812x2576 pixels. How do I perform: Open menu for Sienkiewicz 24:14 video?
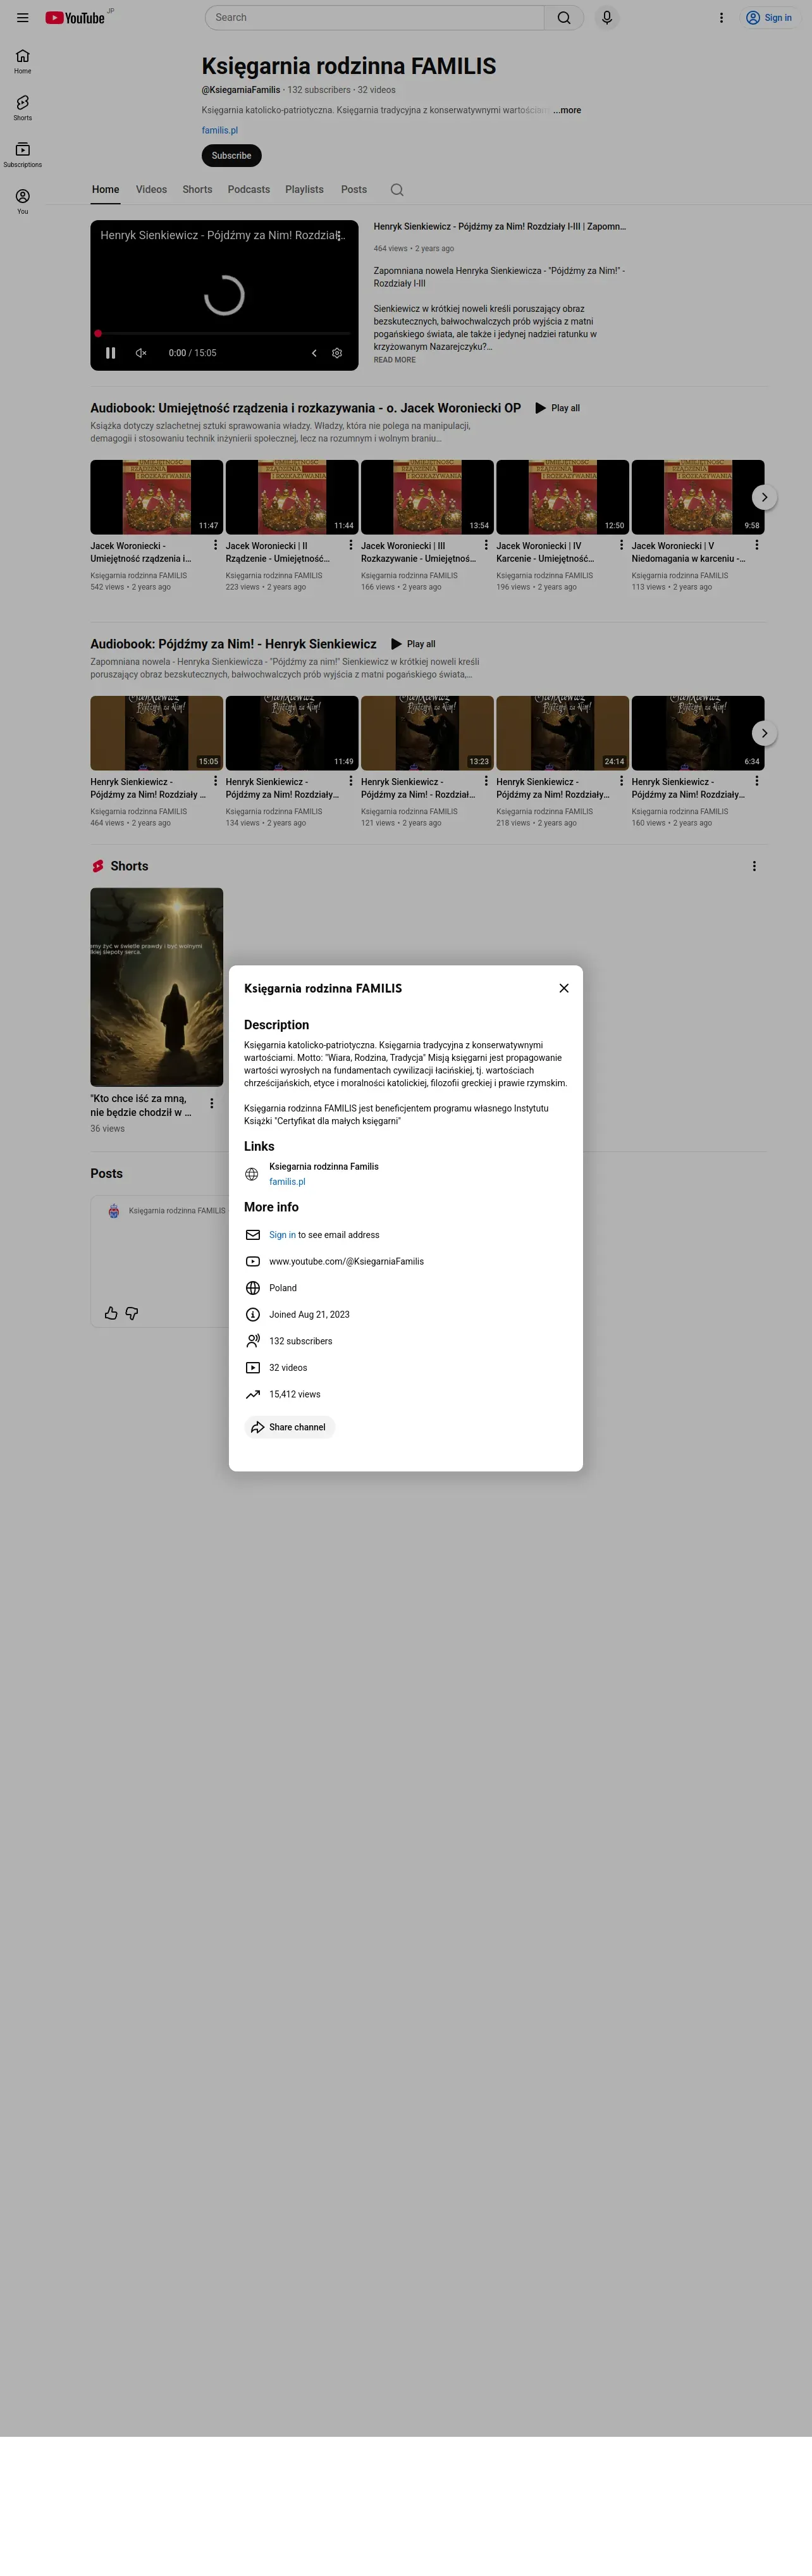click(x=621, y=781)
